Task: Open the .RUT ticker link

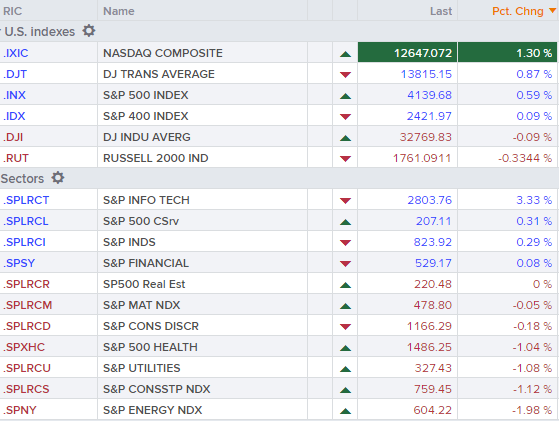Action: pyautogui.click(x=16, y=158)
